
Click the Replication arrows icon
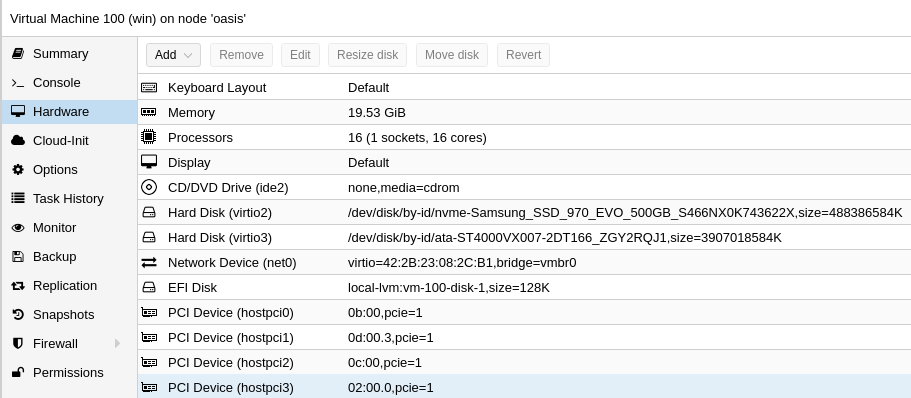coord(18,286)
